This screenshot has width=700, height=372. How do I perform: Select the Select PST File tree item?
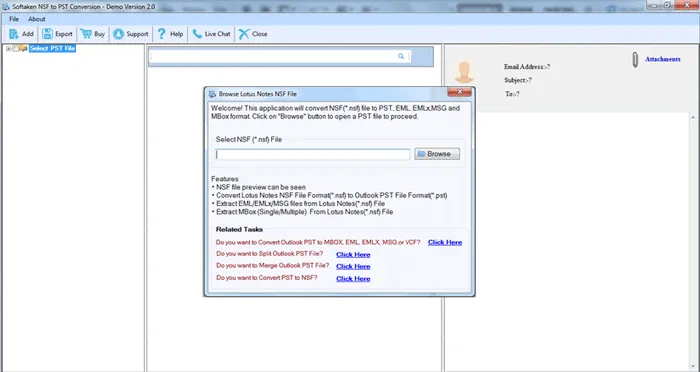pos(52,48)
